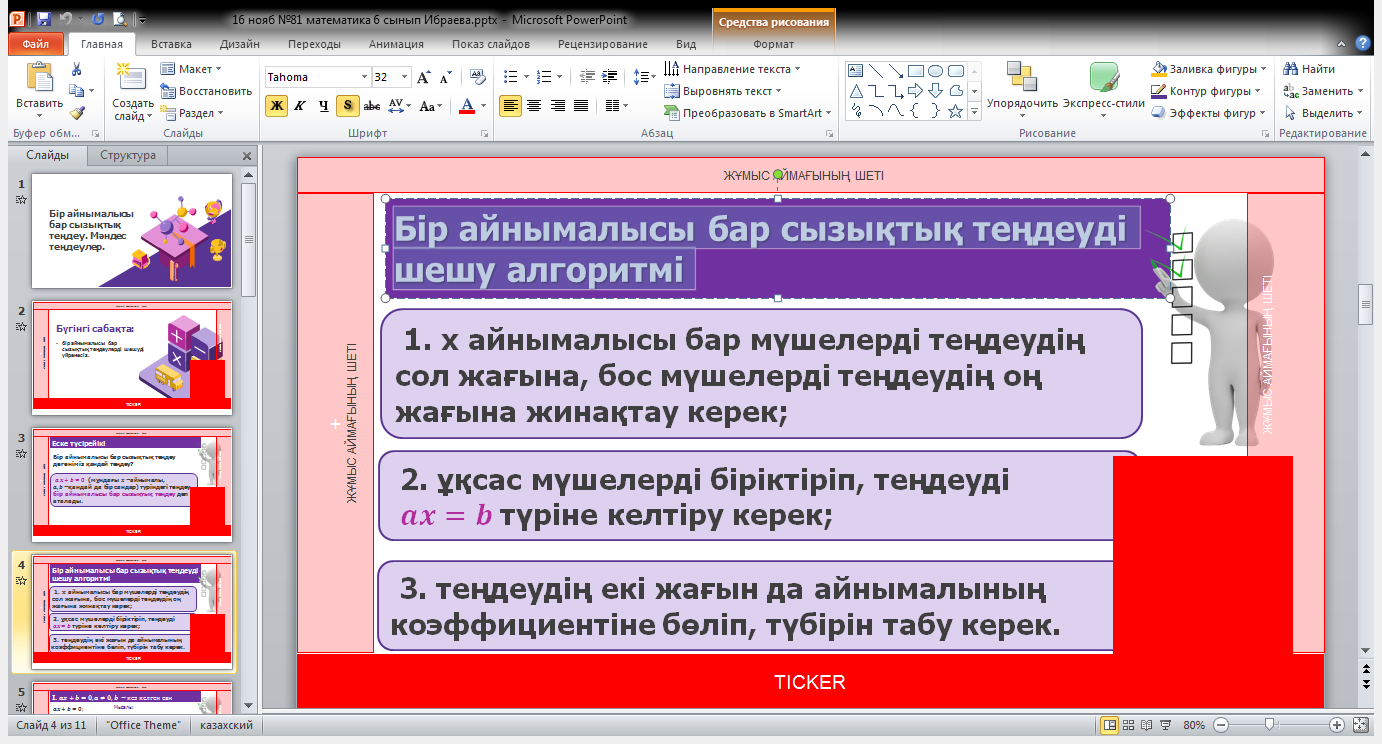Viewport: 1382px width, 744px height.
Task: Click the Format Painter brush icon
Action: coord(77,113)
